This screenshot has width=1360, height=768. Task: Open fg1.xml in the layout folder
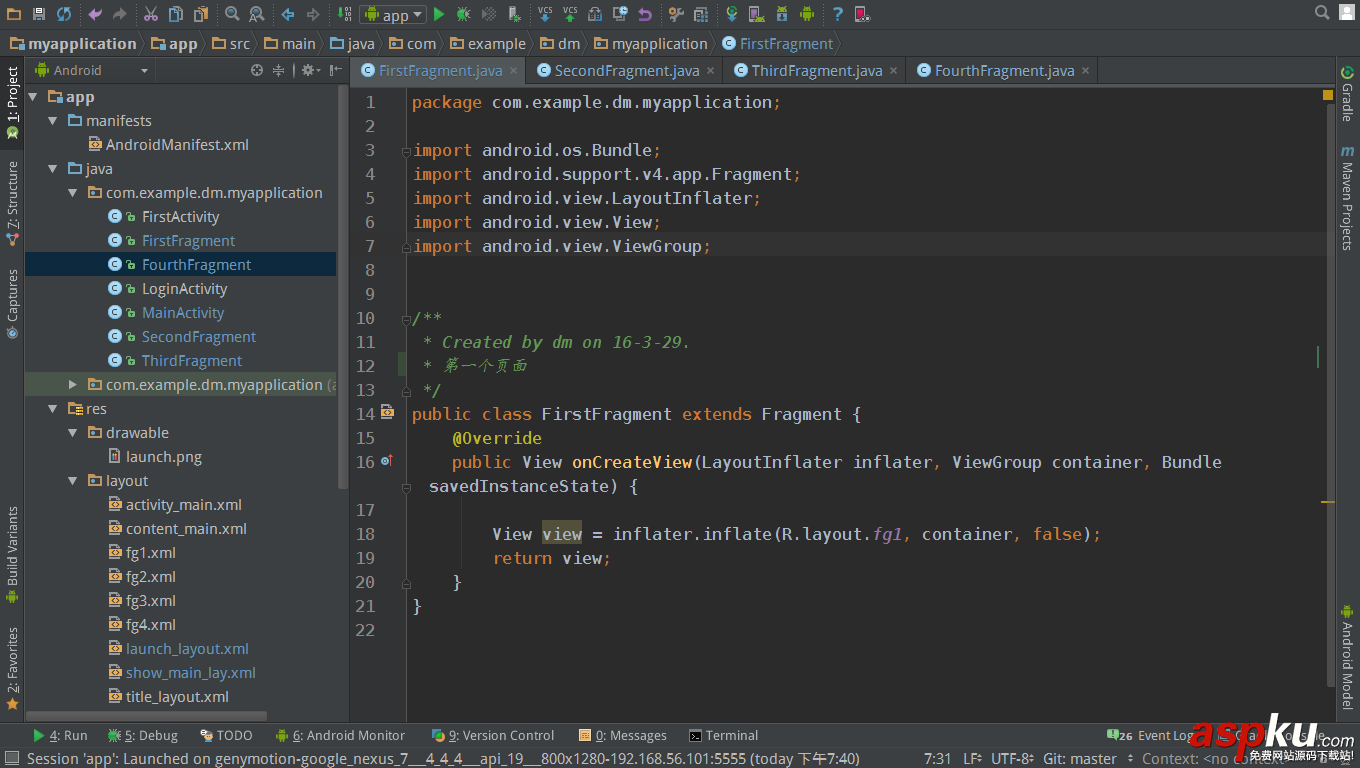pos(150,553)
